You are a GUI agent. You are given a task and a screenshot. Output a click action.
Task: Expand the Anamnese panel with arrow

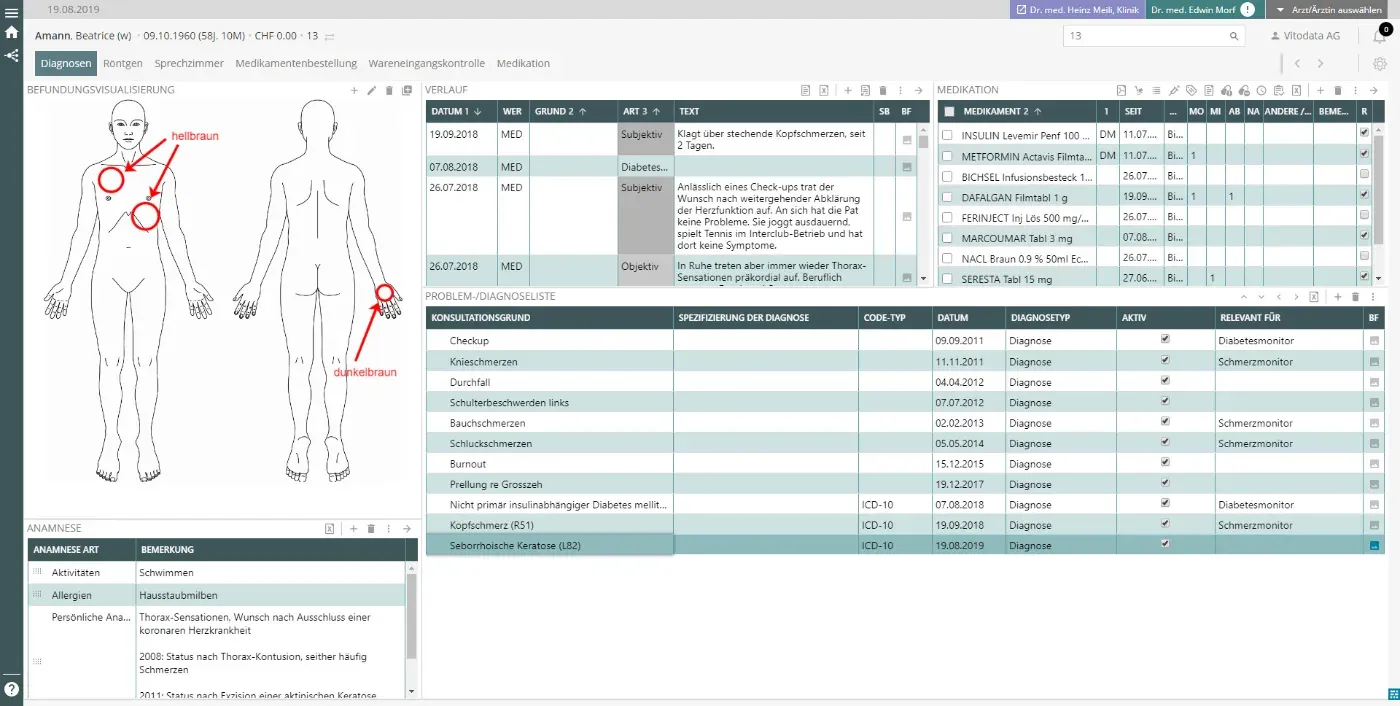407,528
